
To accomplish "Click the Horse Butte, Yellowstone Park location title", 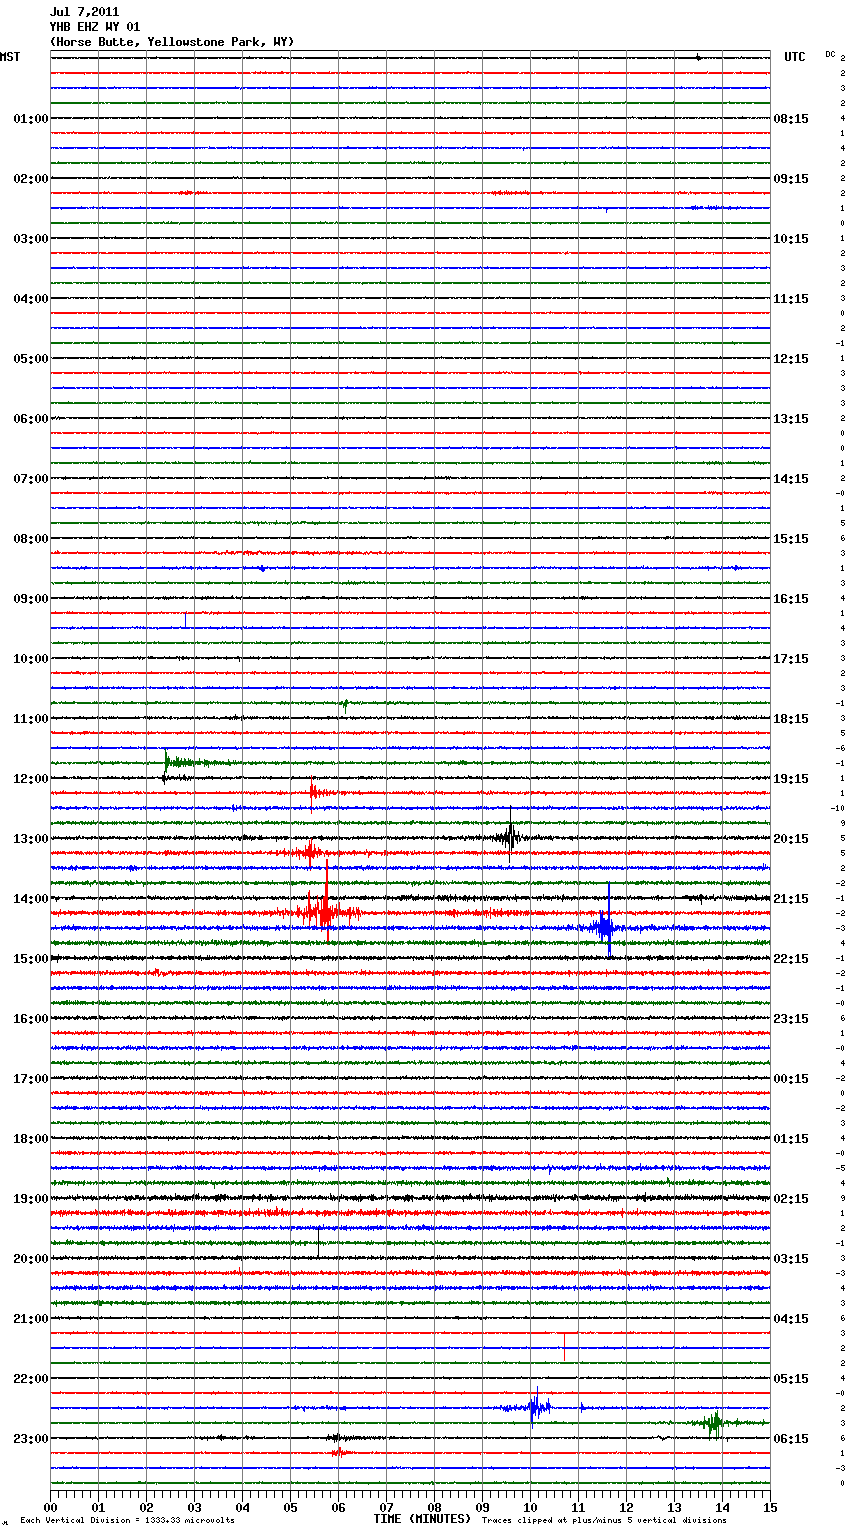I will [172, 42].
